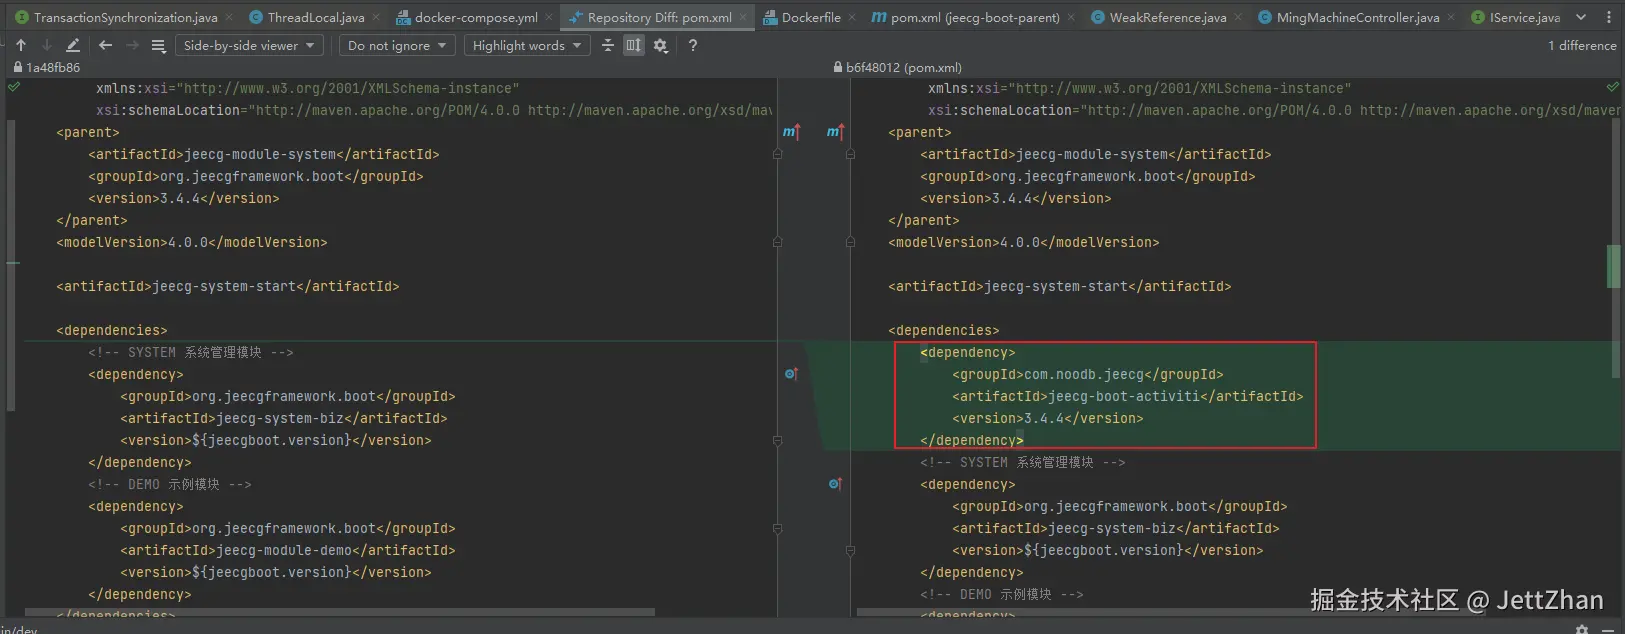Image resolution: width=1625 pixels, height=634 pixels.
Task: Switch to the docker-compose.yml tab
Action: (x=475, y=17)
